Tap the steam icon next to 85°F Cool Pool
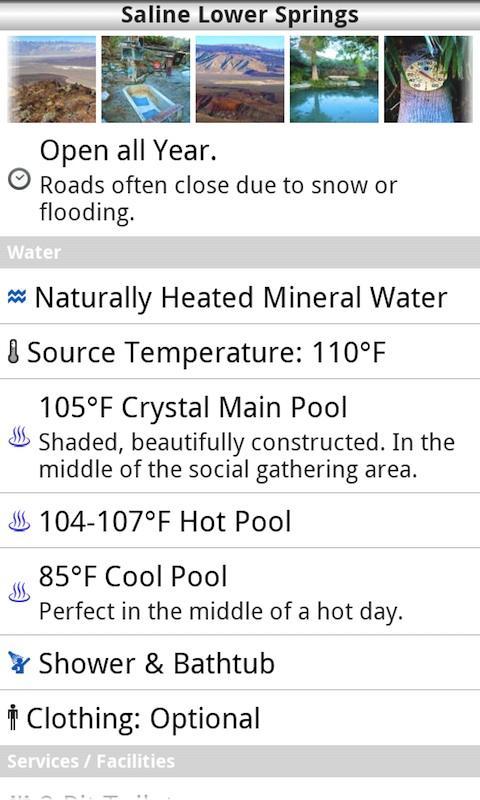The height and width of the screenshot is (800, 480). click(19, 592)
